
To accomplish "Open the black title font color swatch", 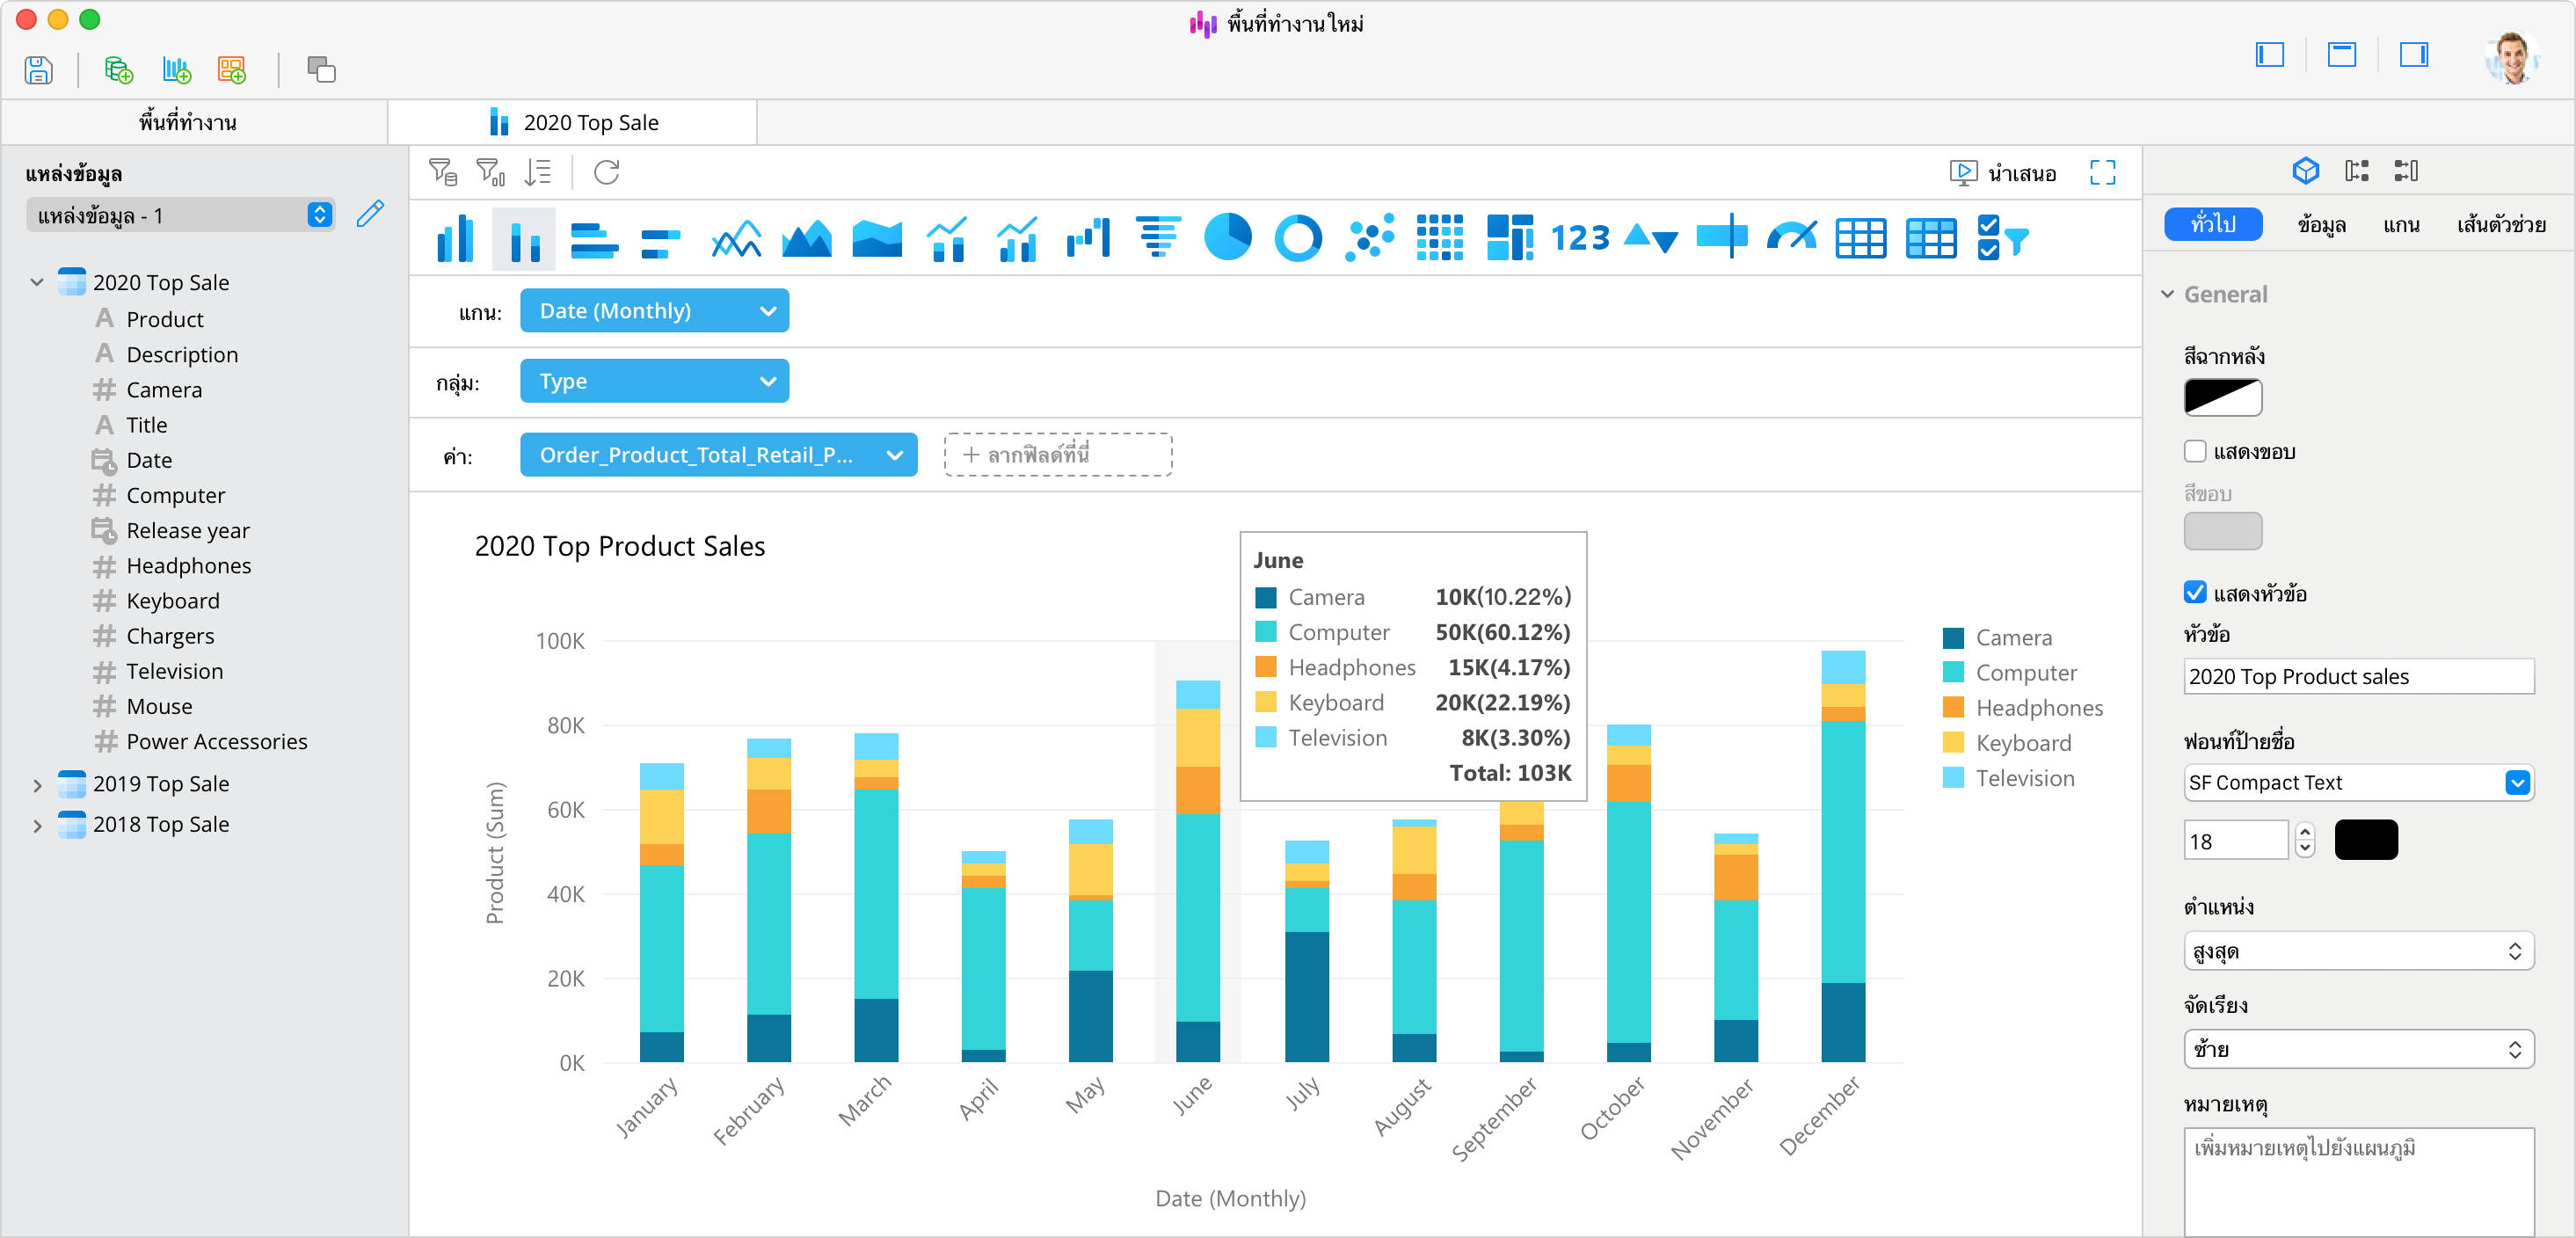I will coord(2365,840).
